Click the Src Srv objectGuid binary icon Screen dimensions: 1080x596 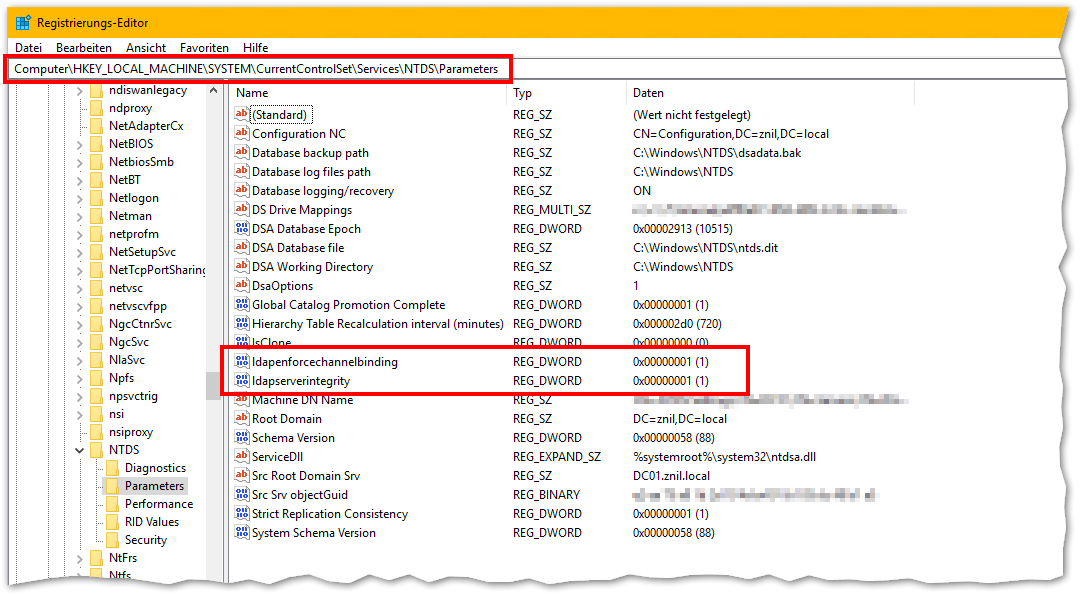point(241,495)
